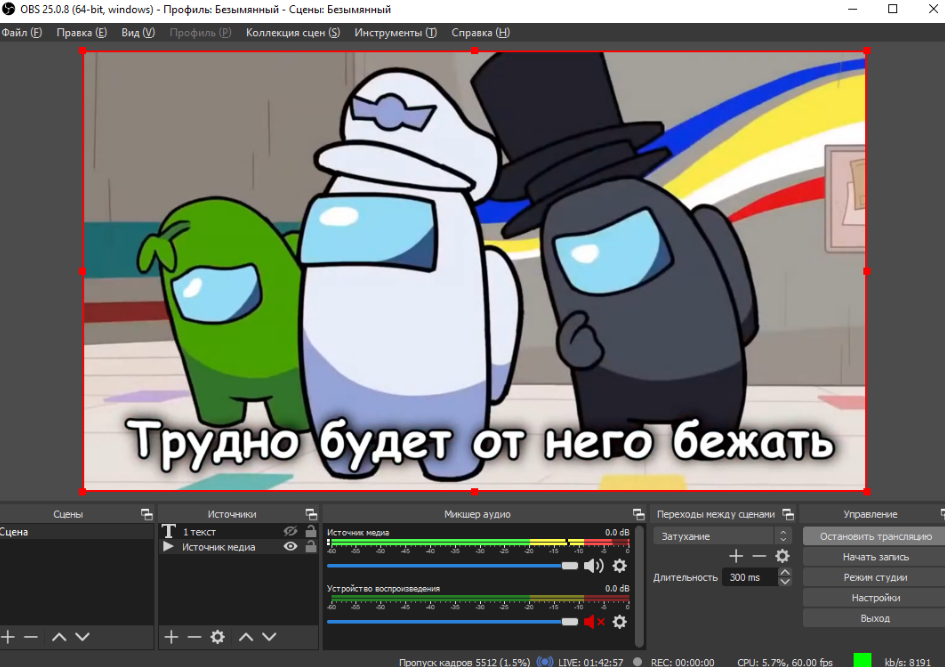The height and width of the screenshot is (667, 945).
Task: Open Настройки from controls
Action: [x=875, y=598]
